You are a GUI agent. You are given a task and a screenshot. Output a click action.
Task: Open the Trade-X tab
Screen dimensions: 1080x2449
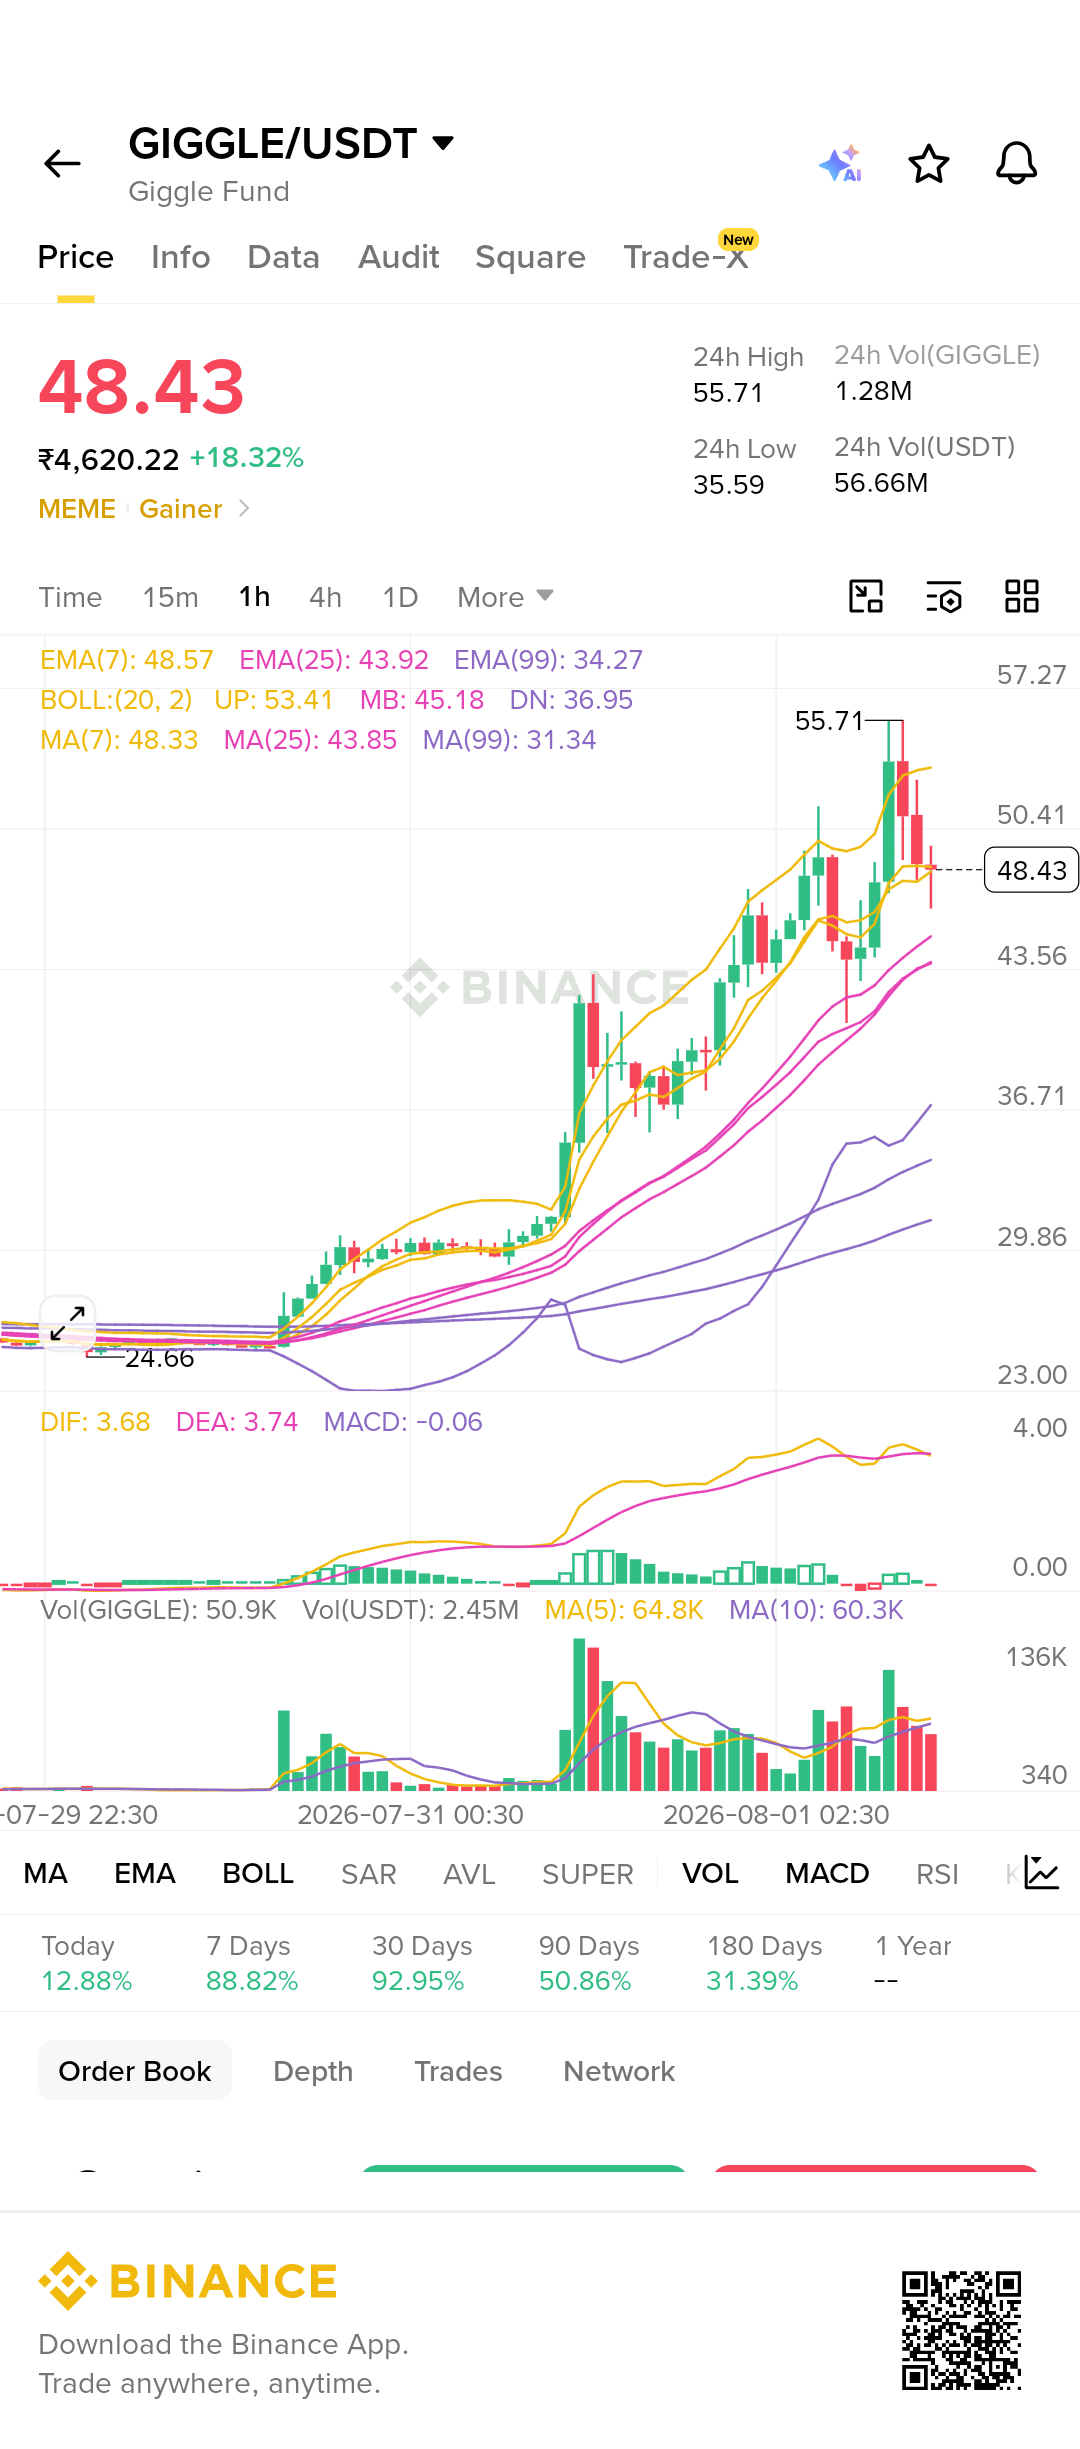click(x=686, y=257)
